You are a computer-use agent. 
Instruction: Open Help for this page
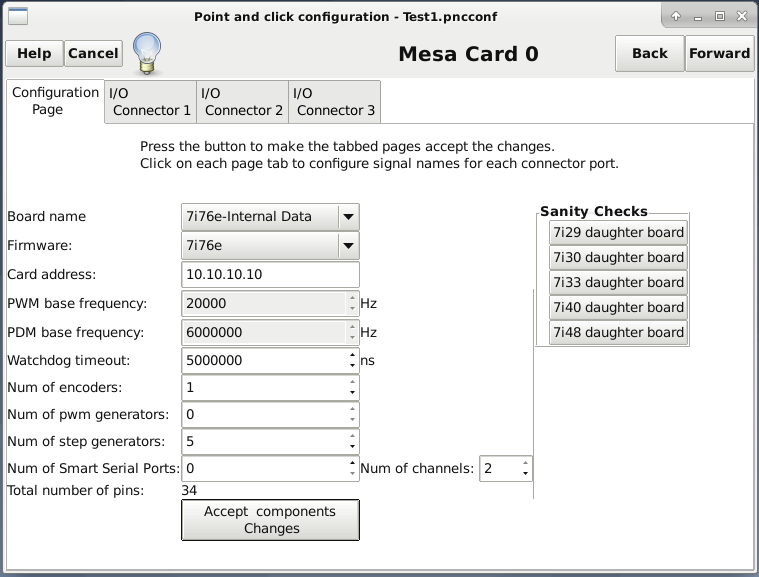point(34,53)
